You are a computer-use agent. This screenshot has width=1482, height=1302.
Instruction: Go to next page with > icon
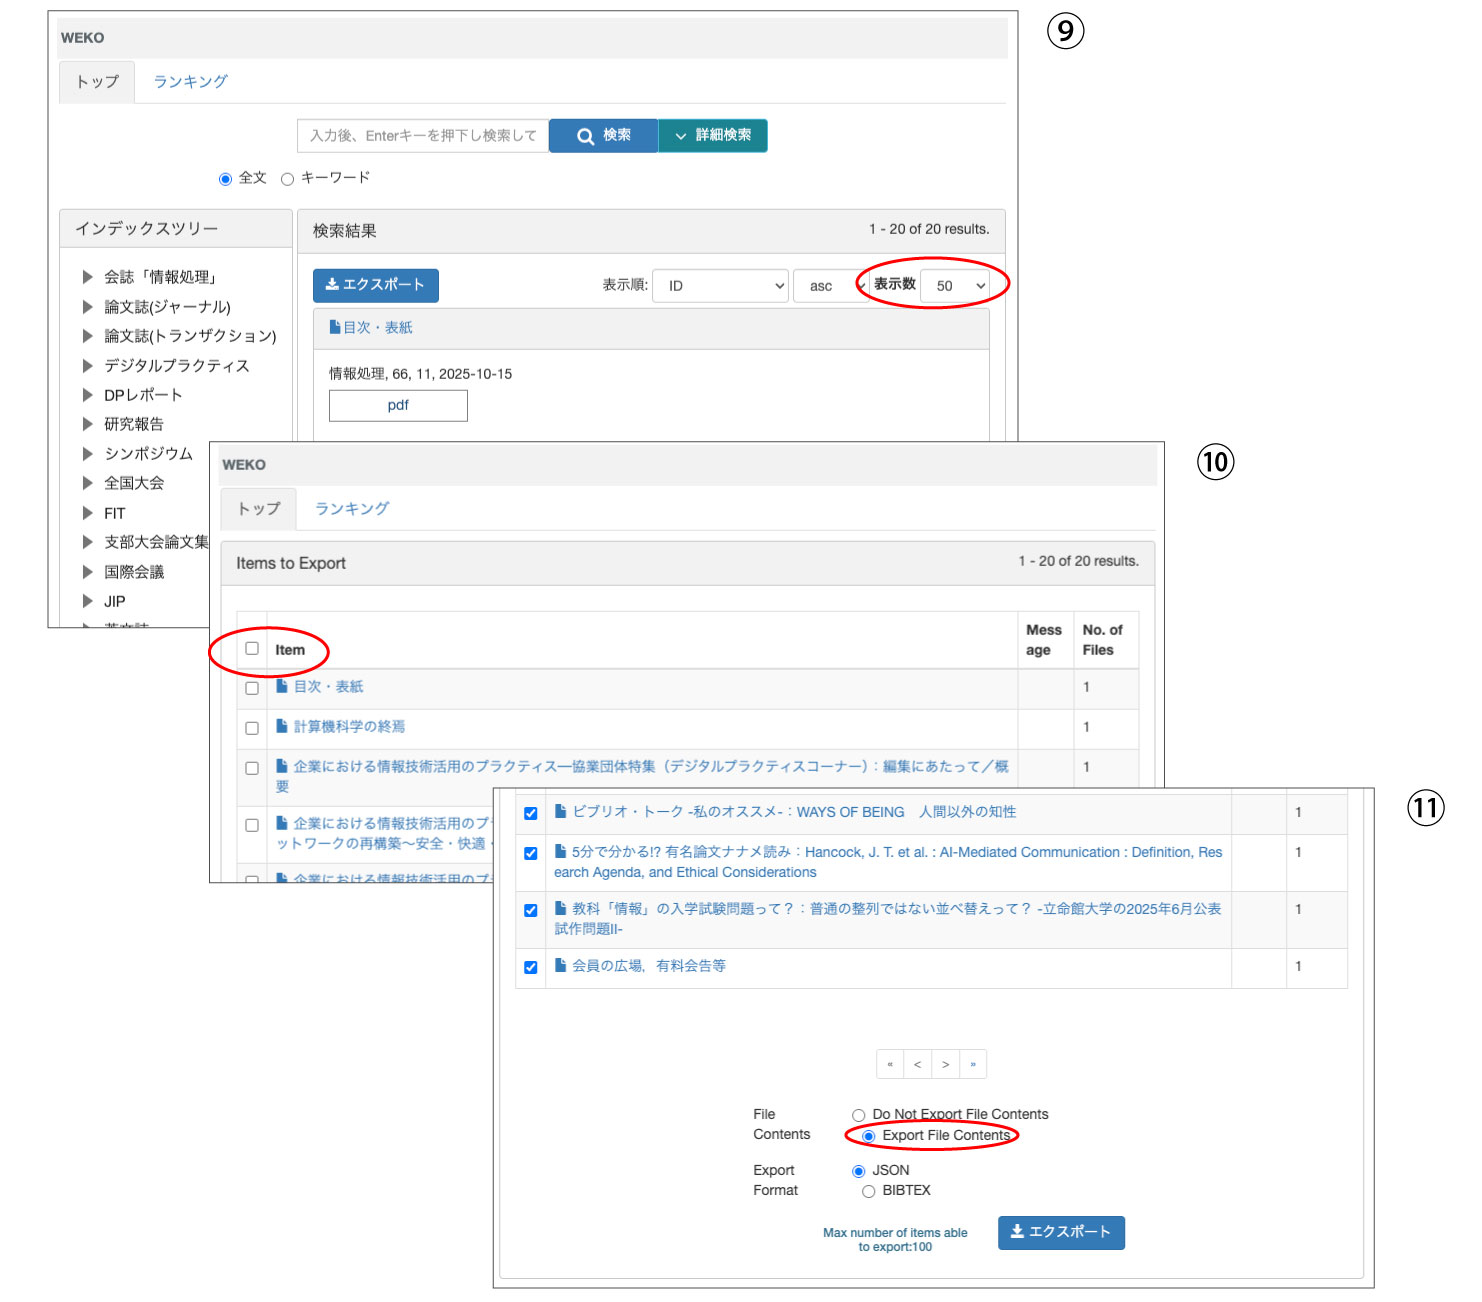(945, 1064)
